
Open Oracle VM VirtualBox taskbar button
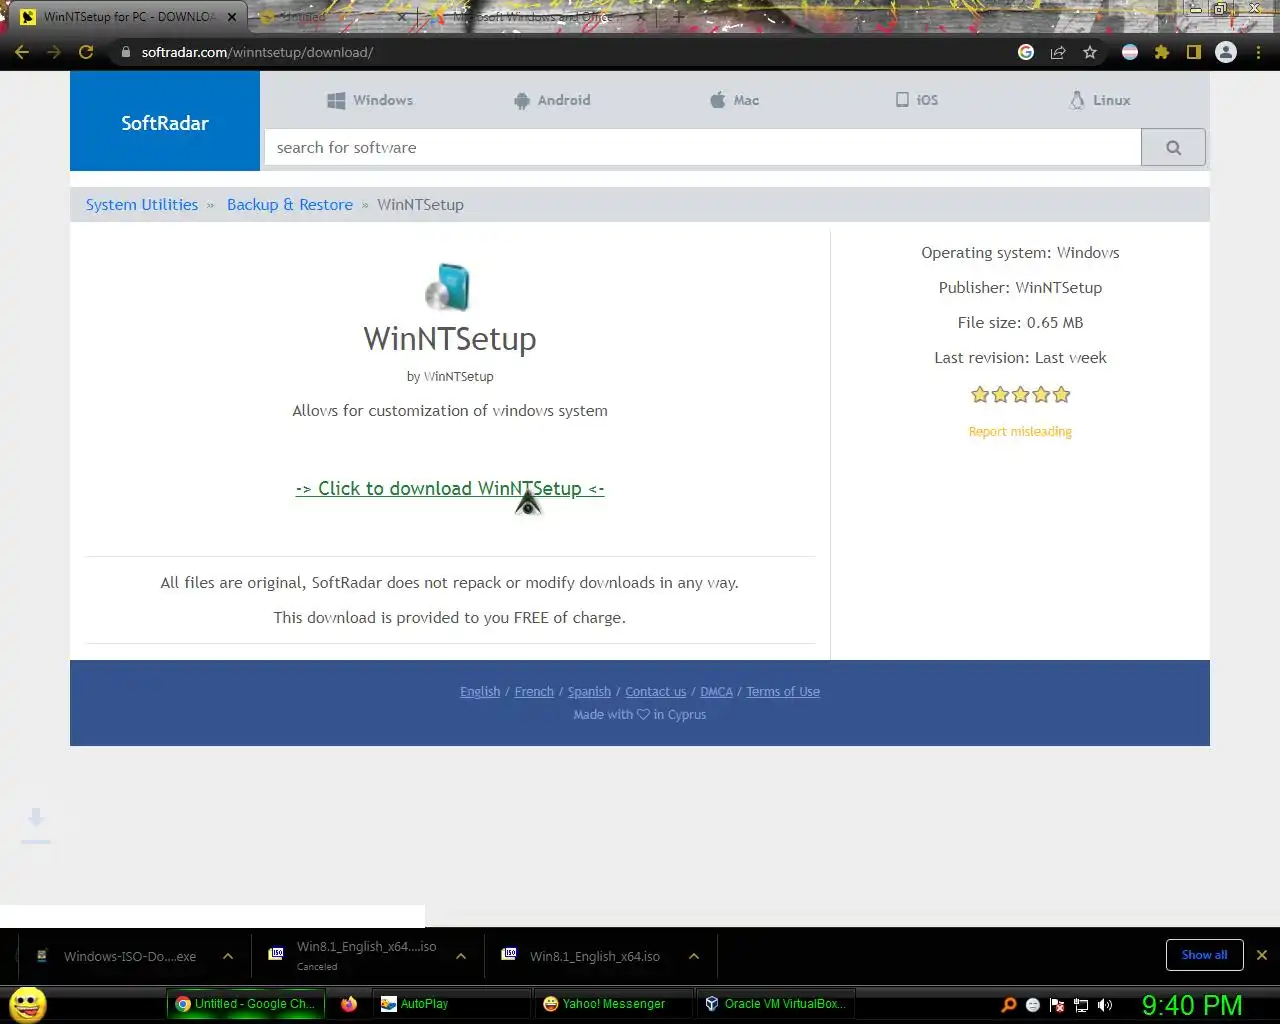point(776,1004)
